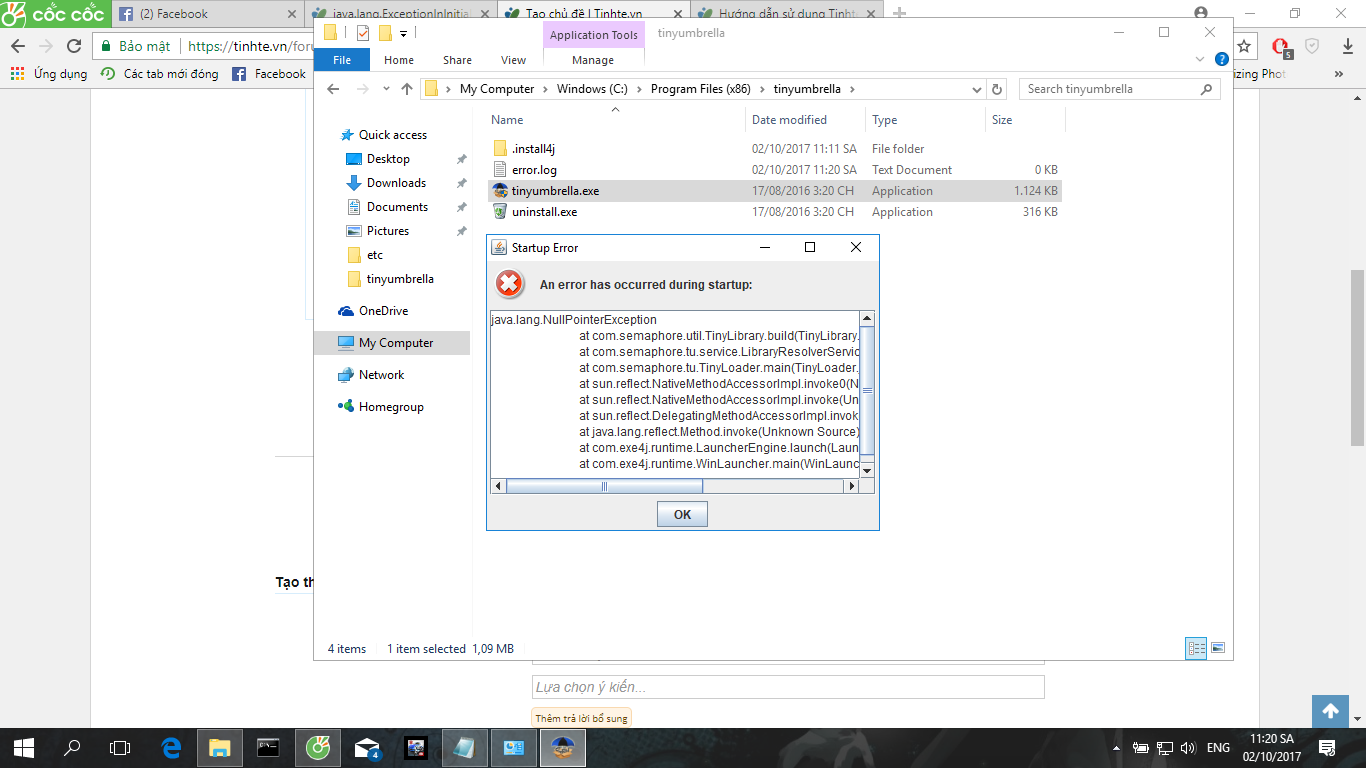Open Desktop in navigation pane
Viewport: 1366px width, 768px height.
point(388,159)
